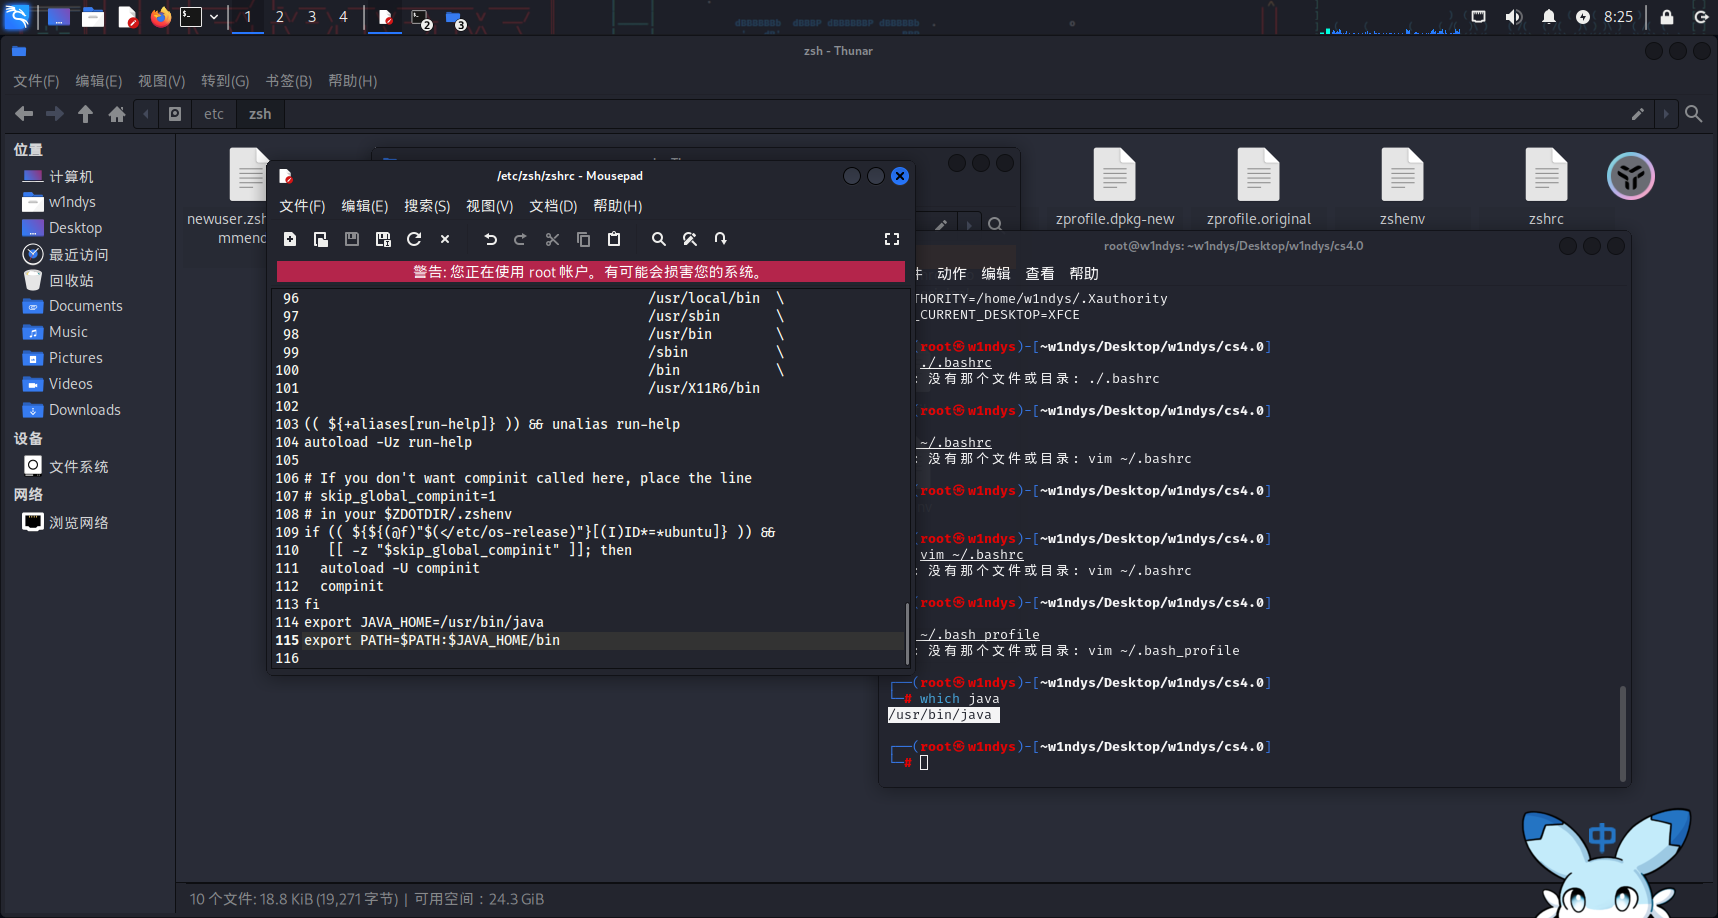Switch to workspace 2 in the panel
The image size is (1718, 918).
pos(280,17)
